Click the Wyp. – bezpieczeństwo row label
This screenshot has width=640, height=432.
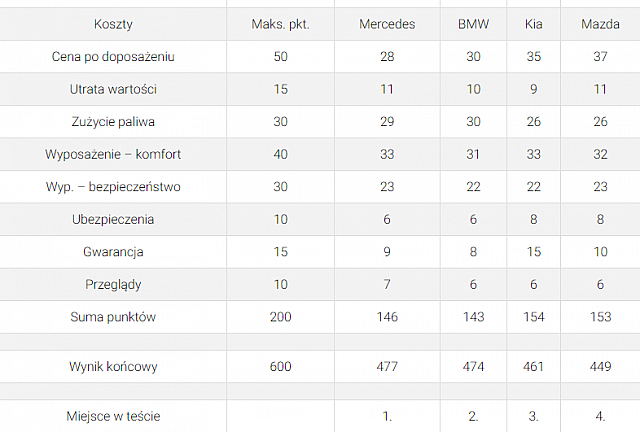click(x=113, y=187)
